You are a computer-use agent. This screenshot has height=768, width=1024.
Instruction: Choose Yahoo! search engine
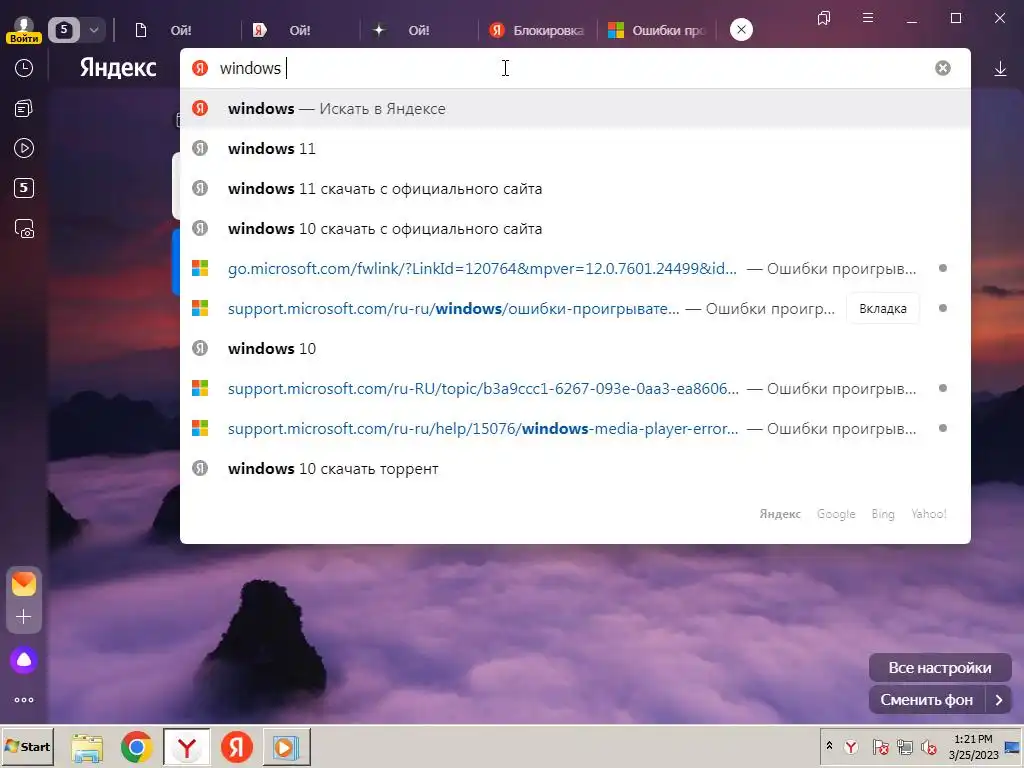(x=929, y=514)
